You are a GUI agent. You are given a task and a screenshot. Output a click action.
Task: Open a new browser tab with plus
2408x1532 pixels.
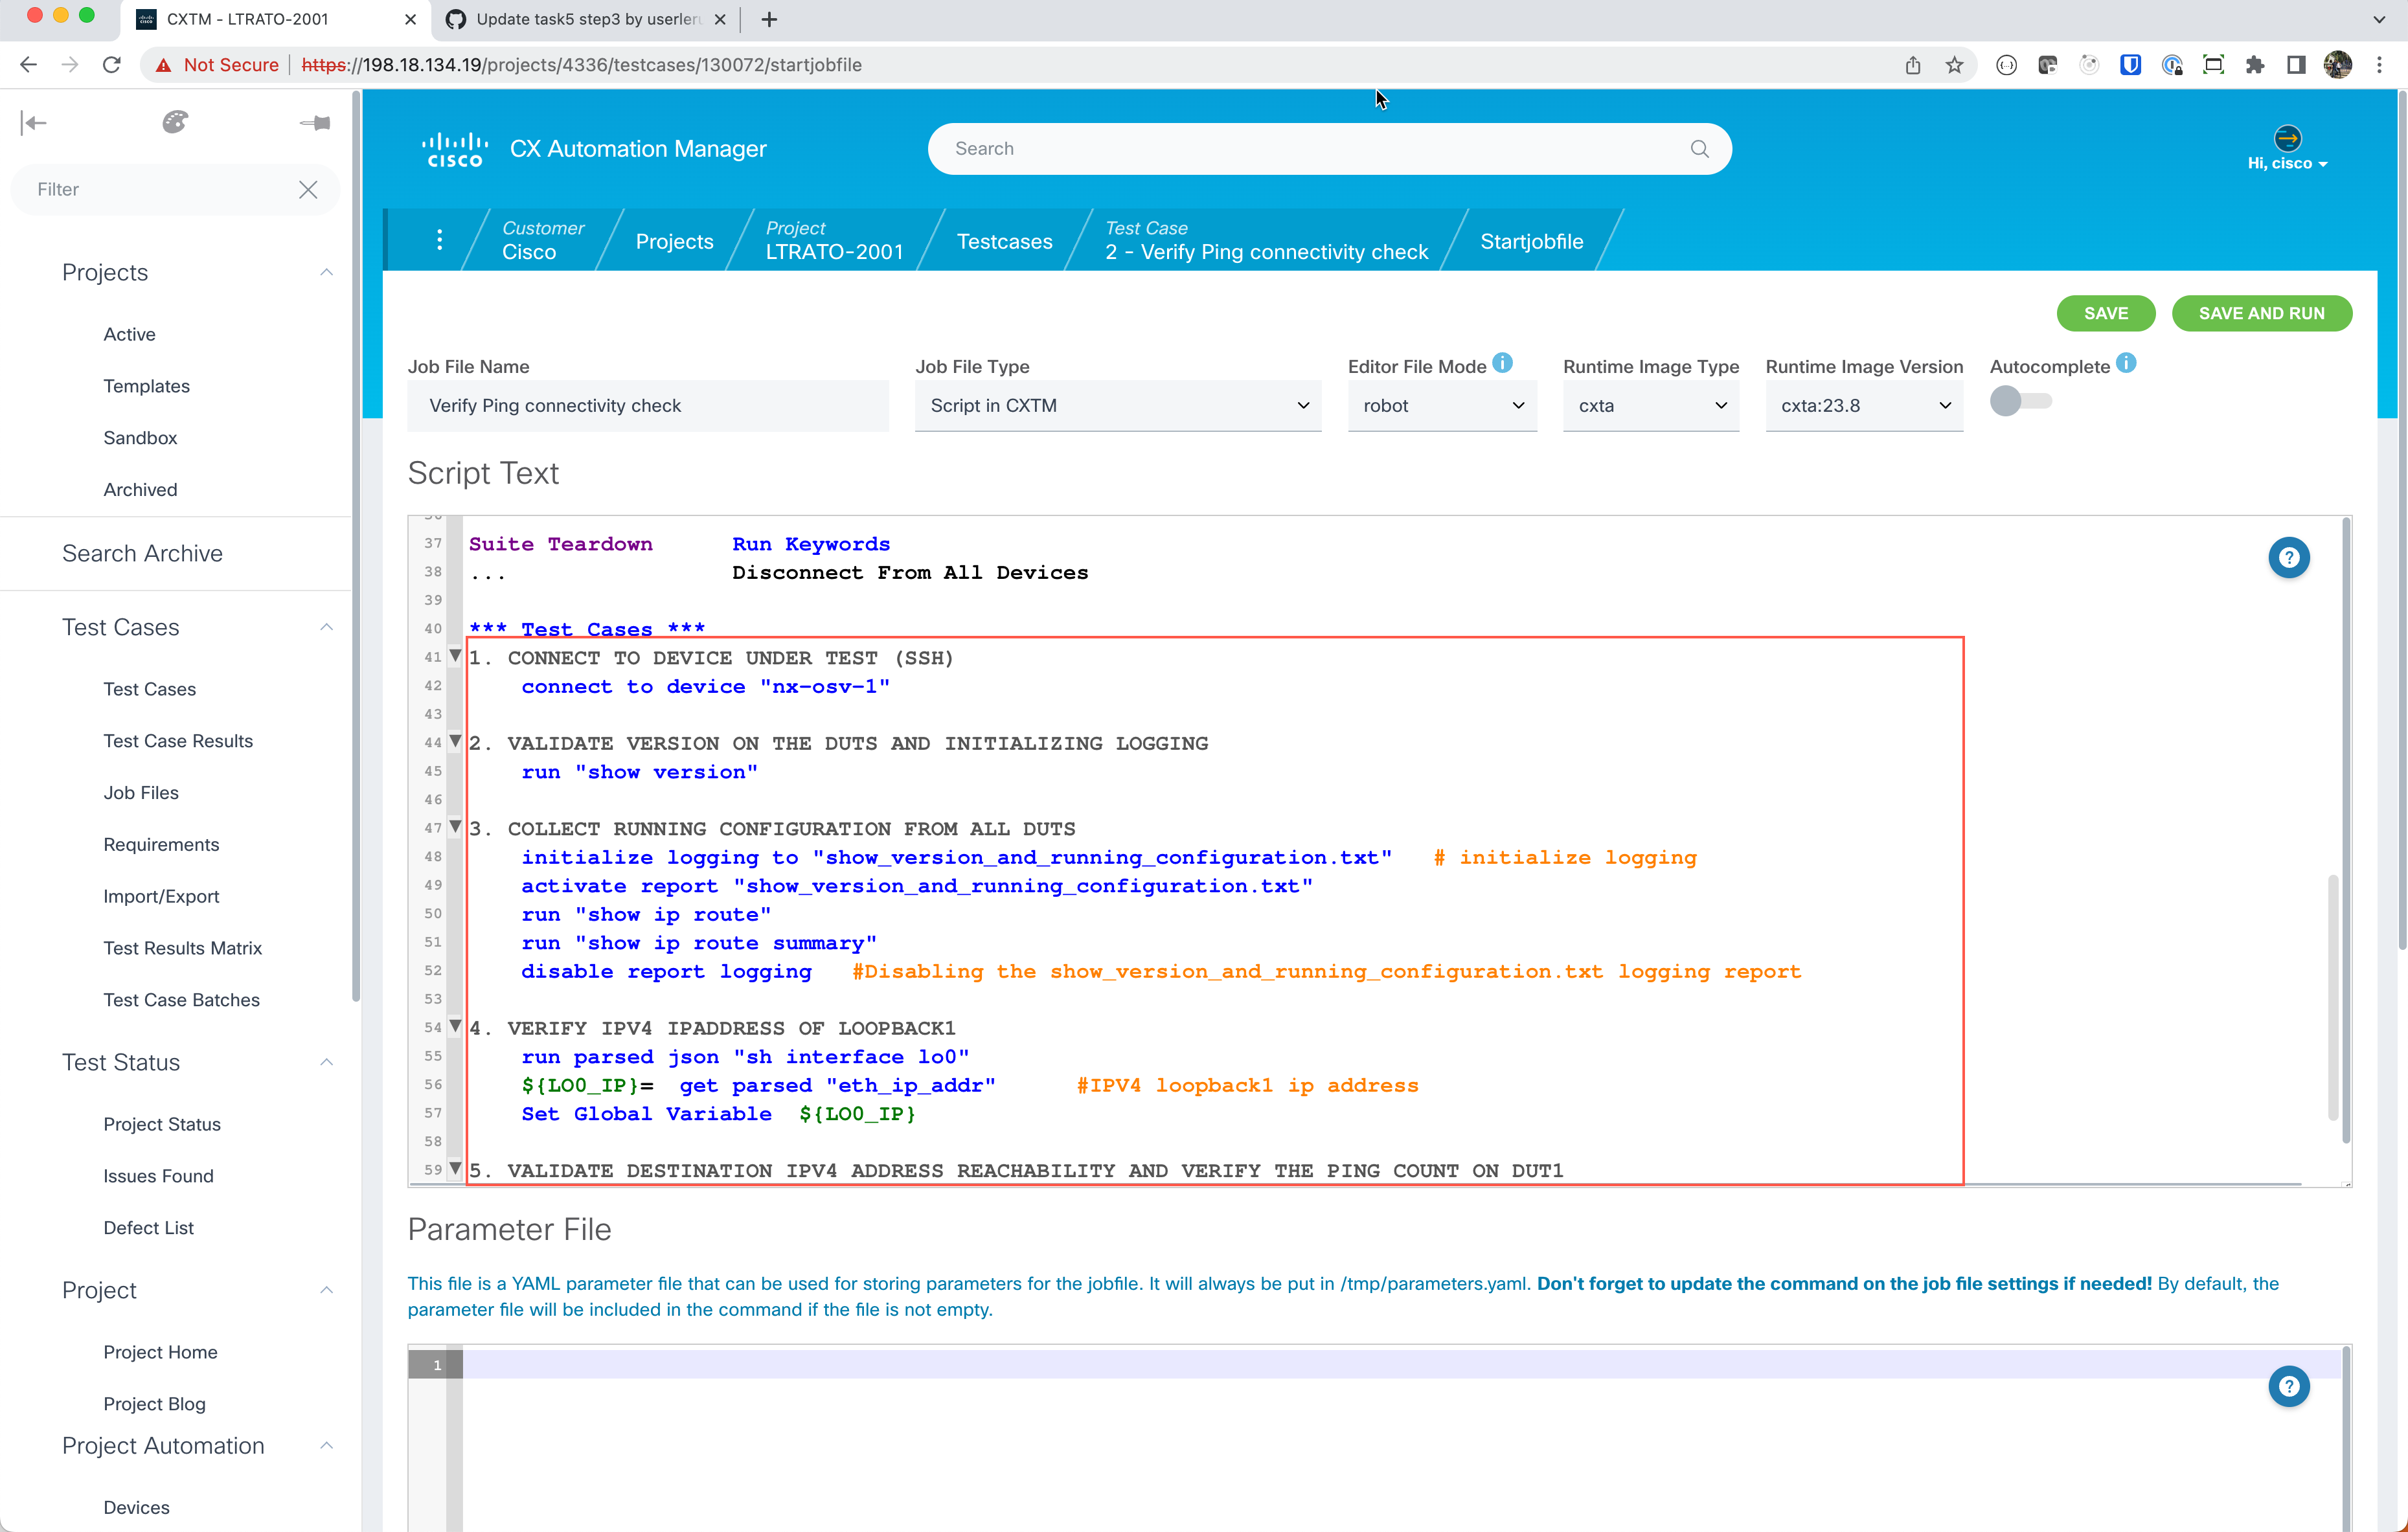(x=768, y=19)
